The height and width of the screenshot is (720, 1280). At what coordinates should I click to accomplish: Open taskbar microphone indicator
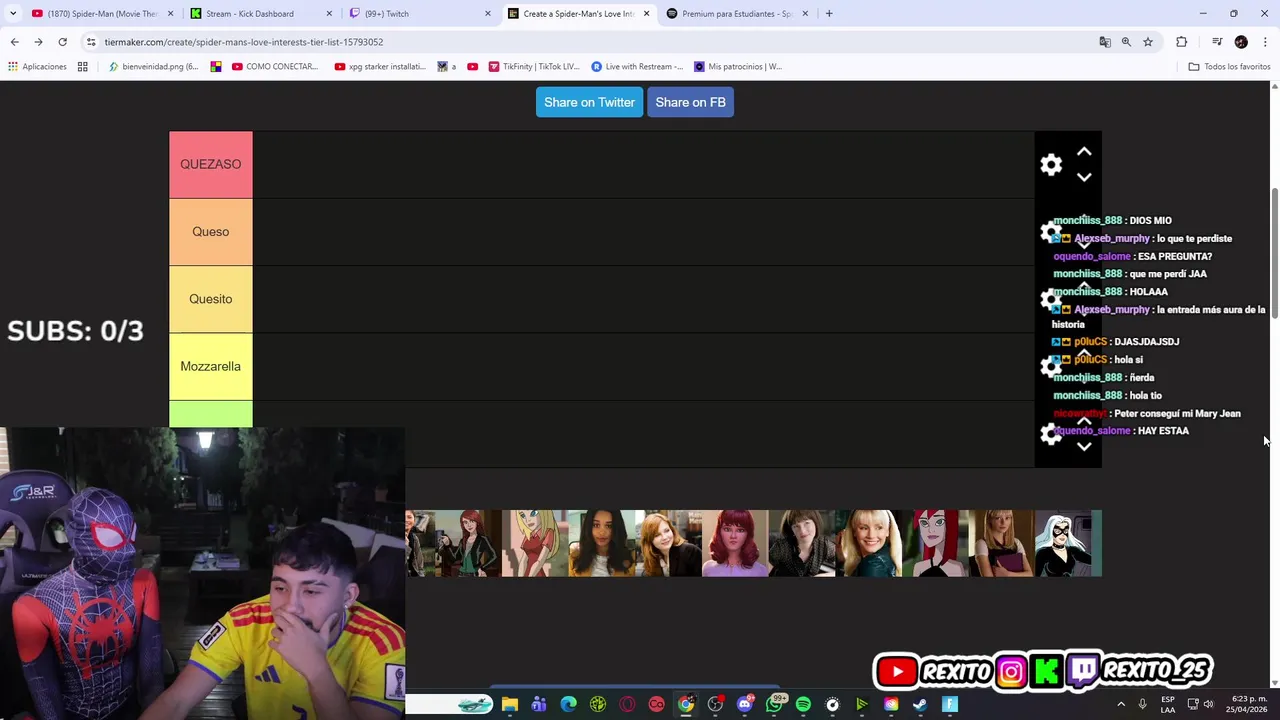[1142, 704]
